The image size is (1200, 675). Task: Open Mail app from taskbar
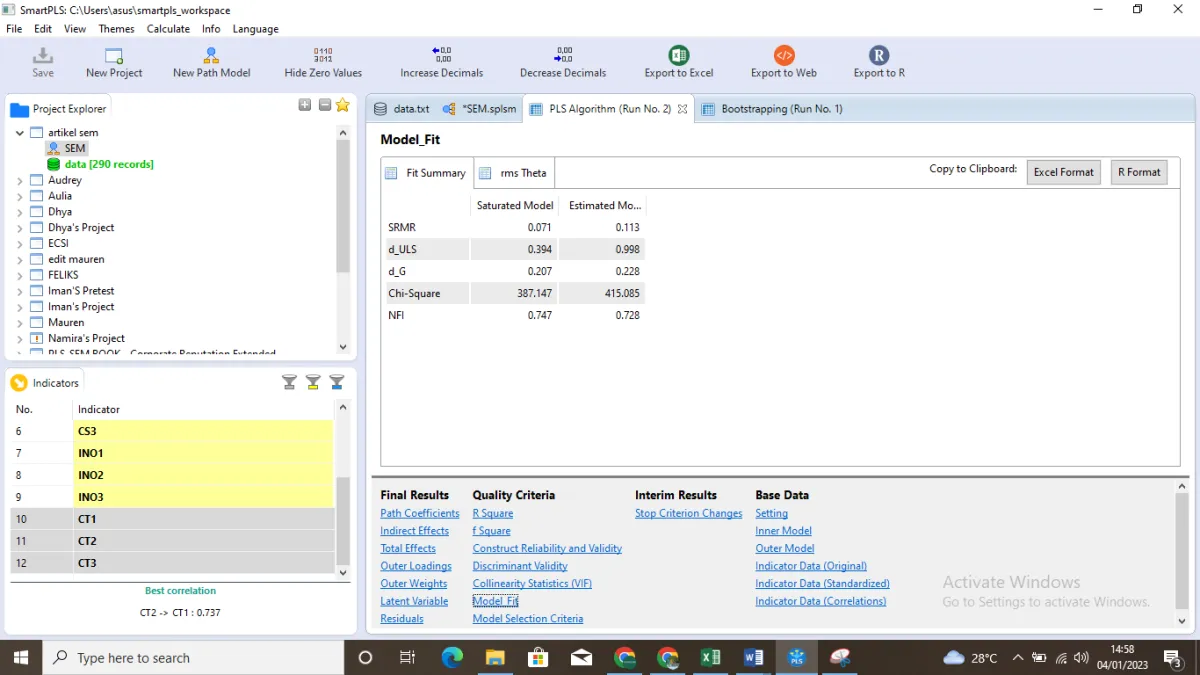[582, 657]
